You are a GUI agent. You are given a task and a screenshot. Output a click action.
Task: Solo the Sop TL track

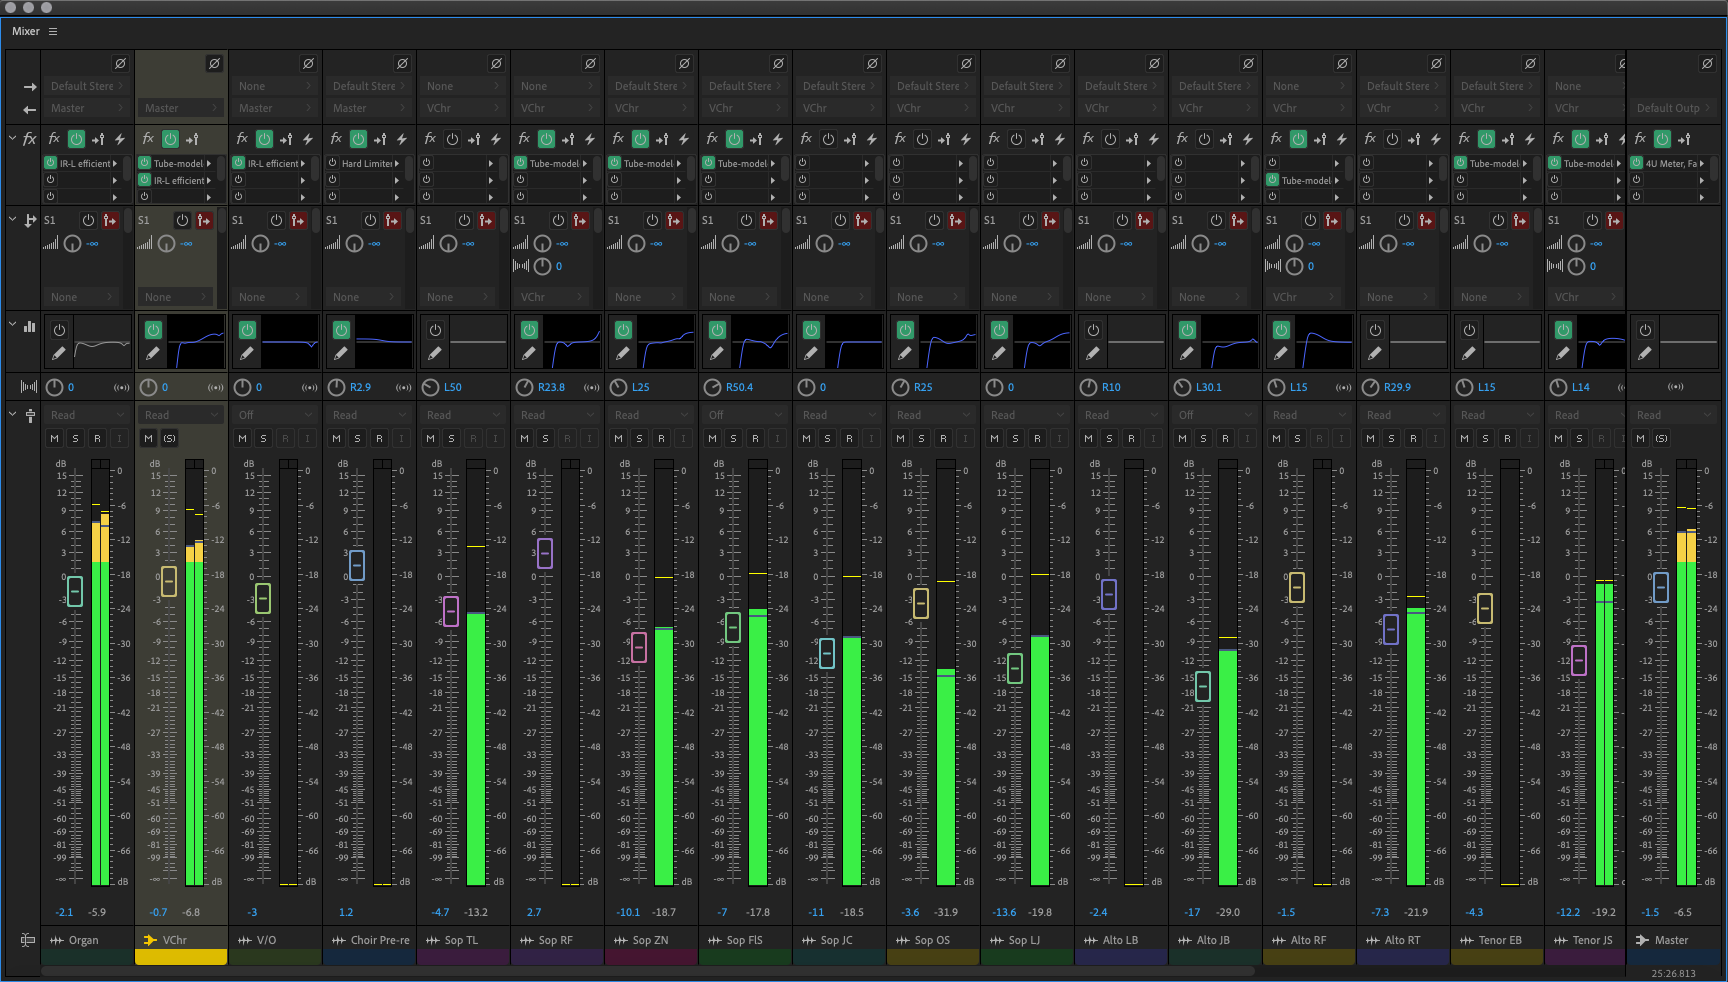point(452,438)
